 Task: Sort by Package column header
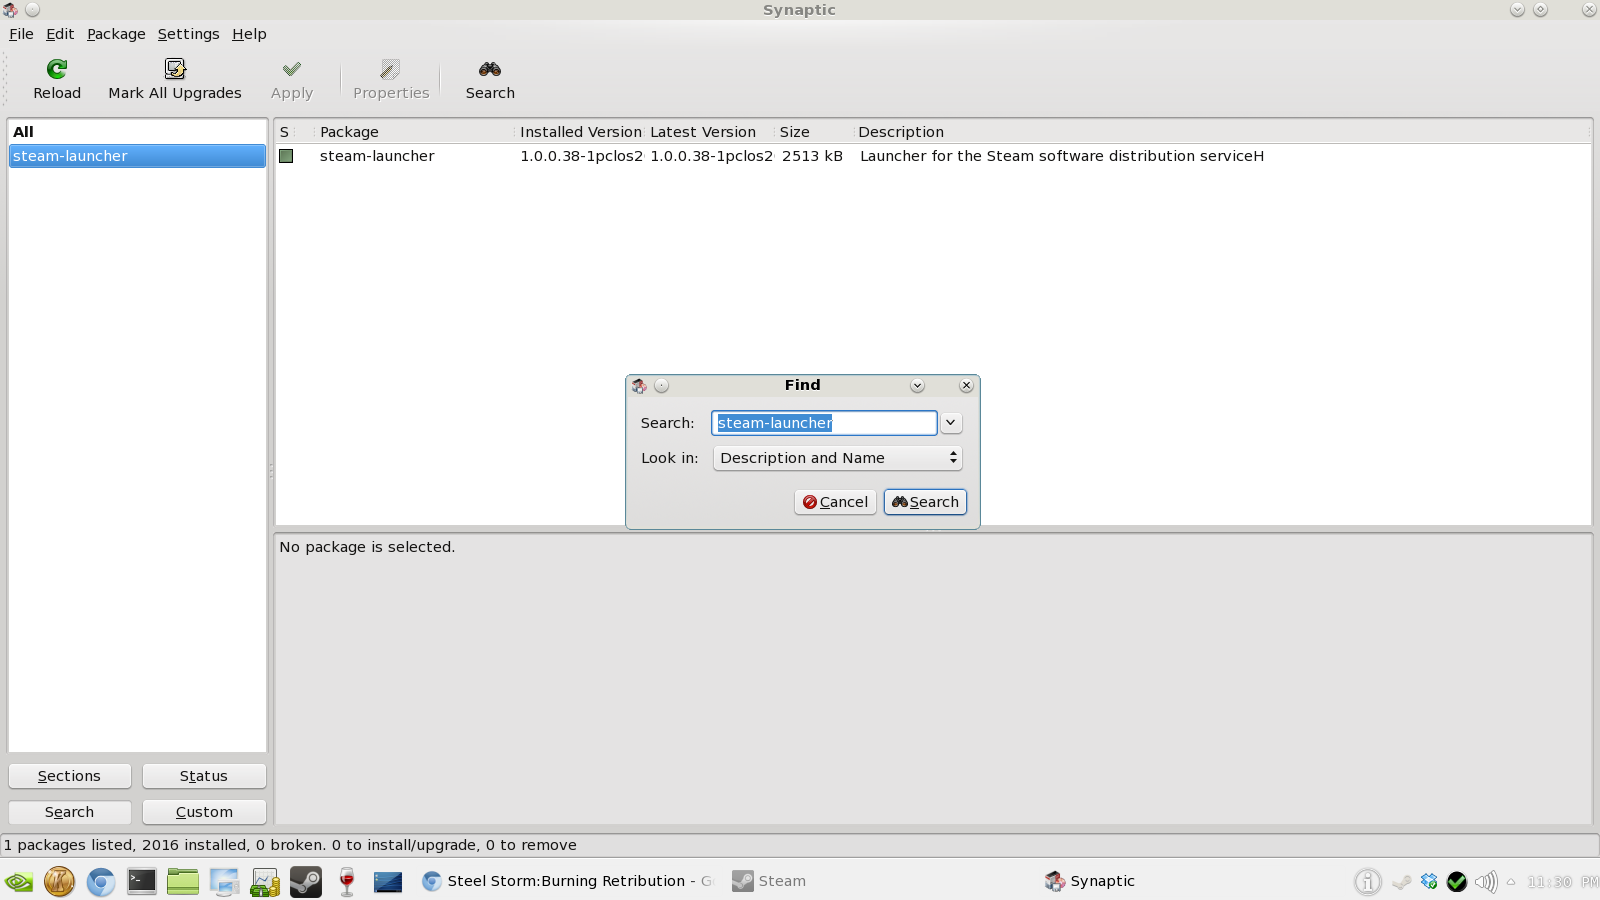tap(414, 132)
